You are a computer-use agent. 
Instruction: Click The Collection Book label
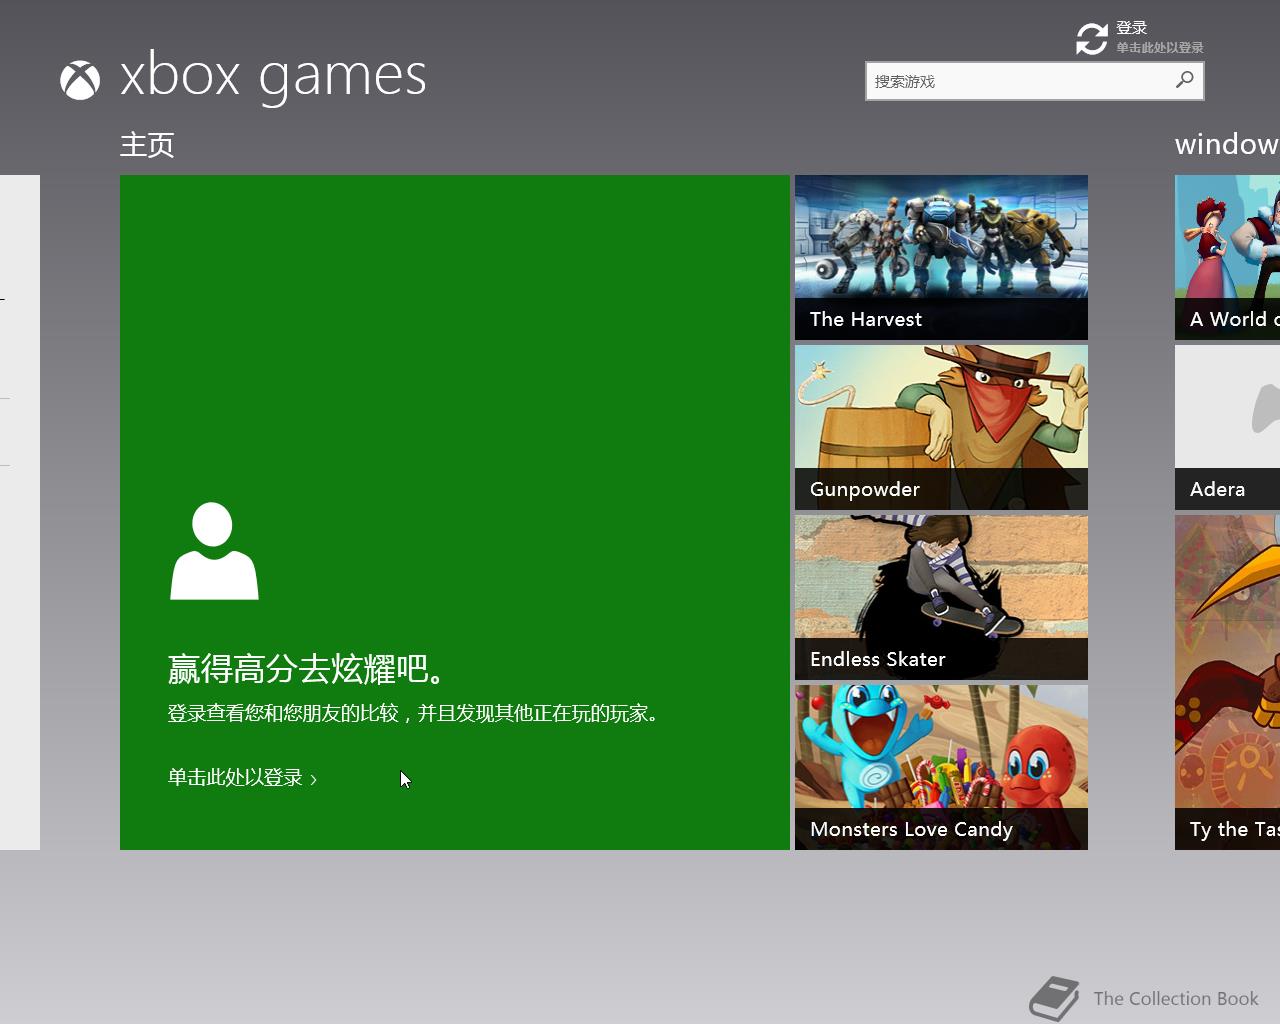coord(1176,998)
